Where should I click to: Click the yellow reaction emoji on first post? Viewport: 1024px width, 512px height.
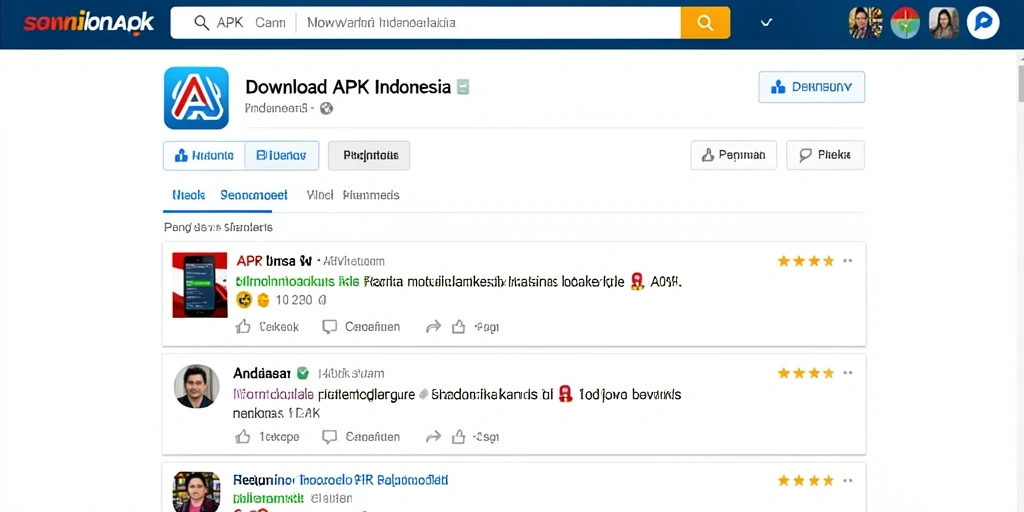244,300
